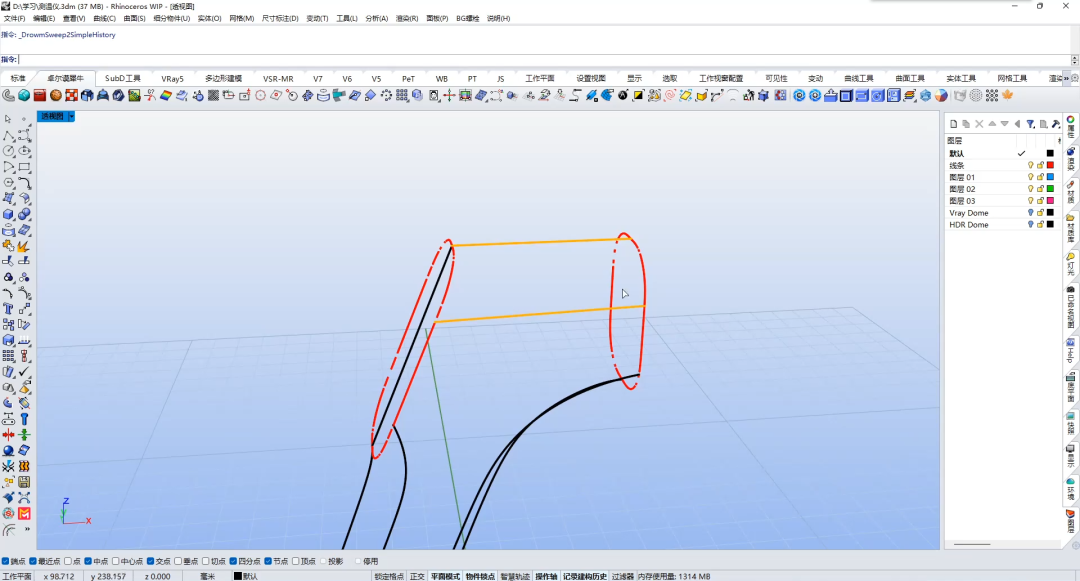Click the checkmark tool in left toolbar

pyautogui.click(x=24, y=372)
